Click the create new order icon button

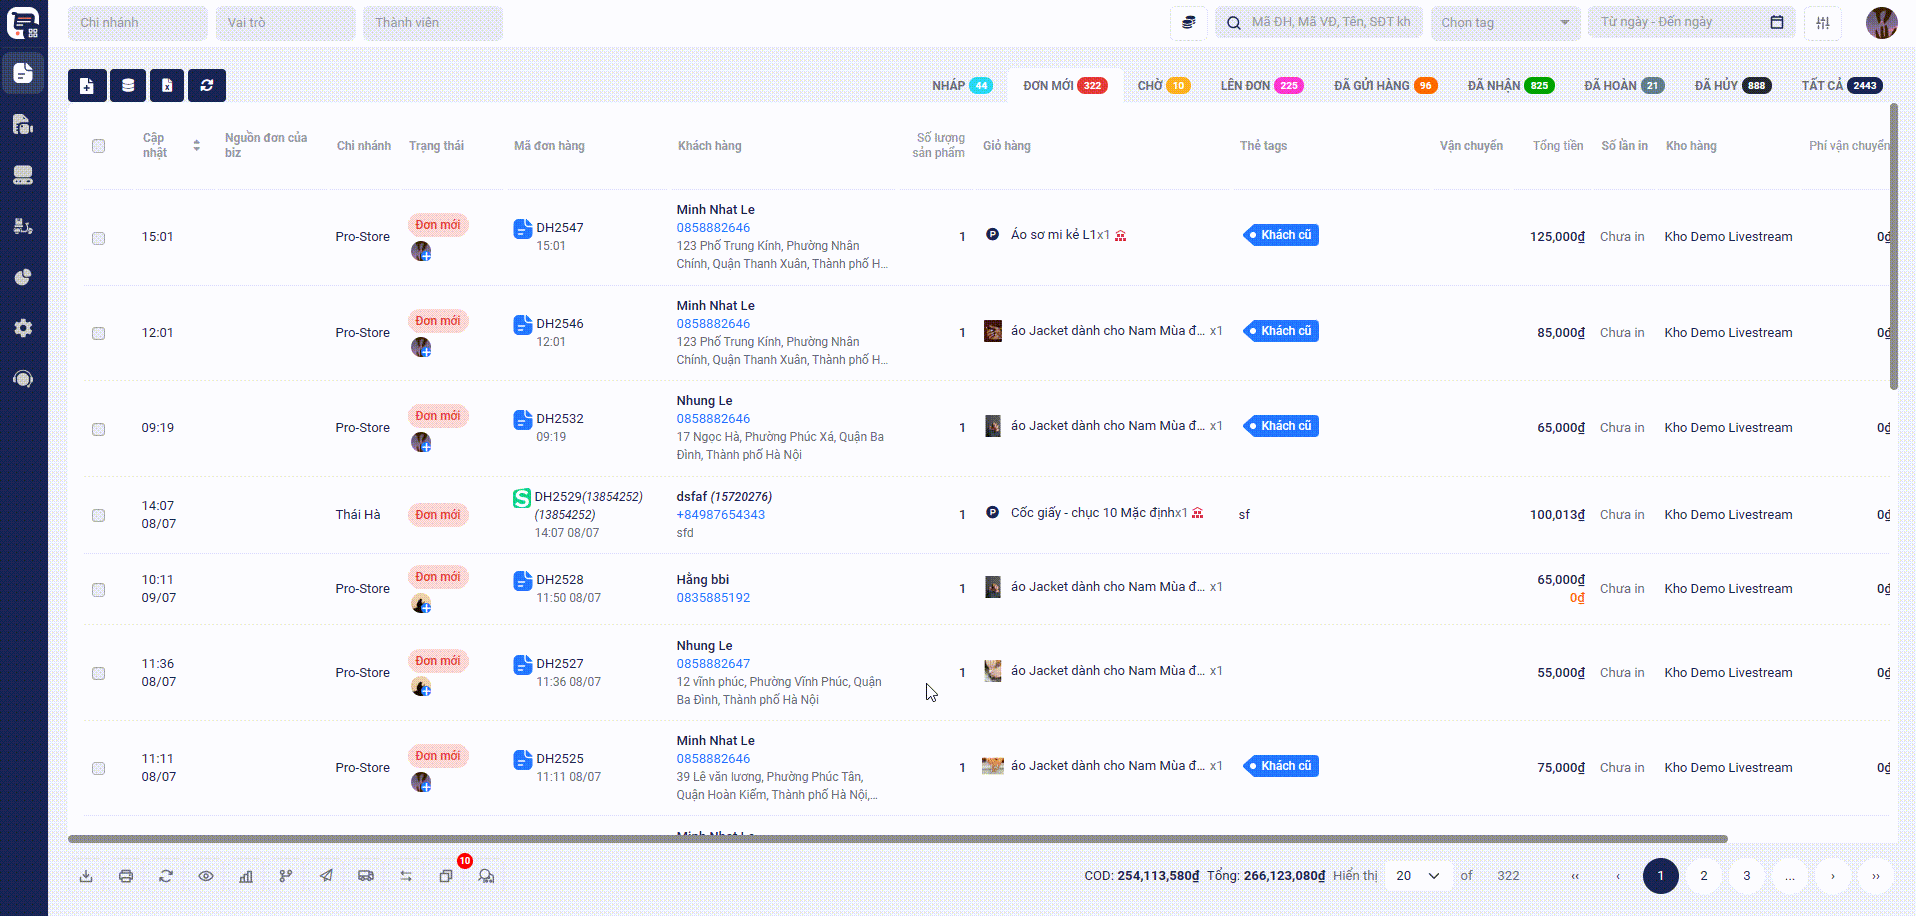pos(87,86)
